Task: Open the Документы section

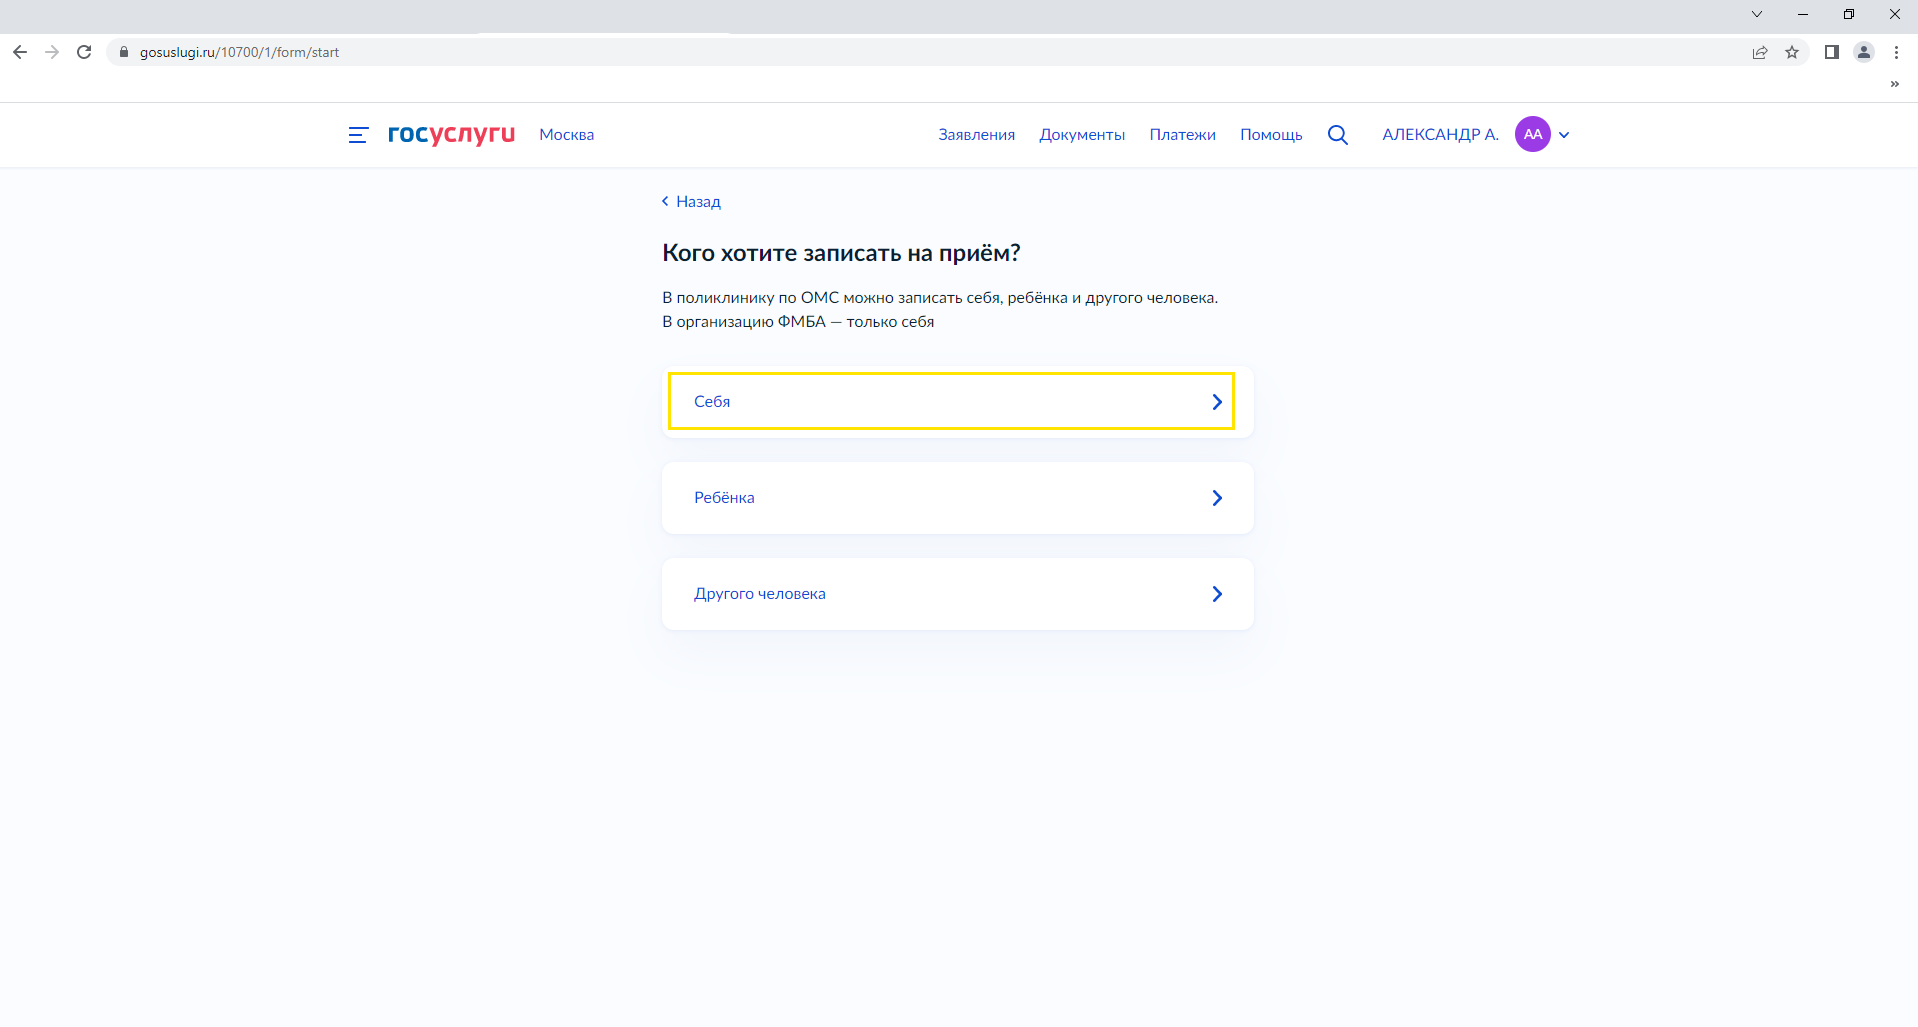Action: (x=1082, y=135)
